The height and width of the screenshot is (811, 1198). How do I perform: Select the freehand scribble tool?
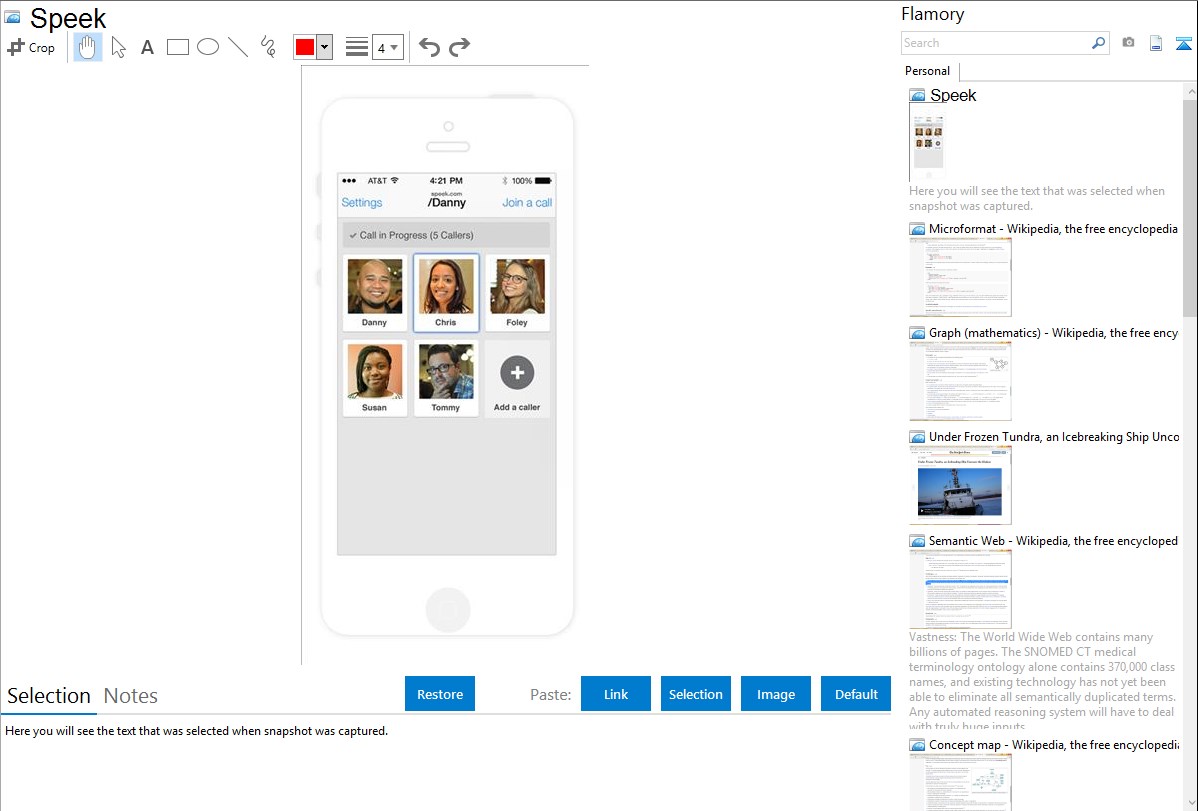pyautogui.click(x=268, y=47)
